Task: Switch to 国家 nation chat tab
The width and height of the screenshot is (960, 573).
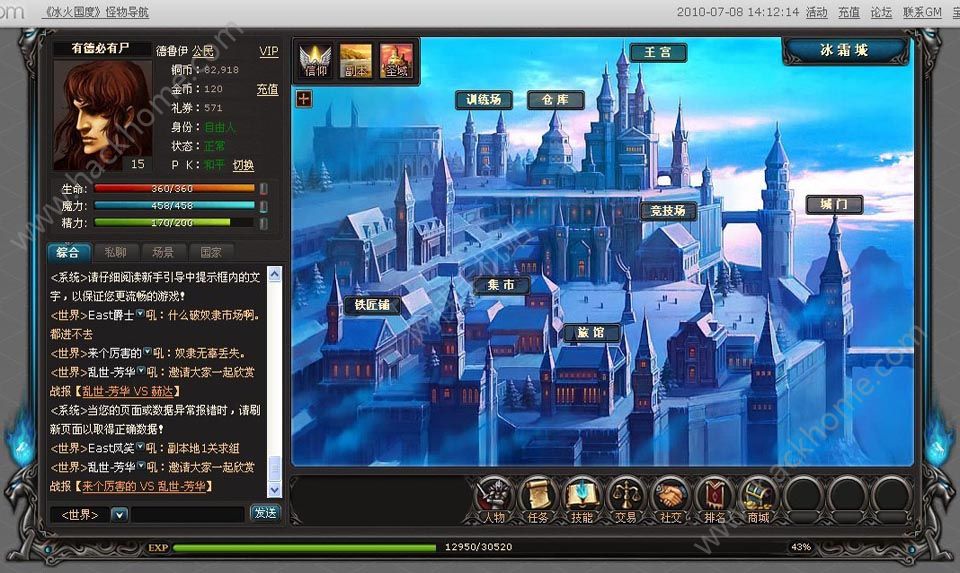Action: pos(211,252)
